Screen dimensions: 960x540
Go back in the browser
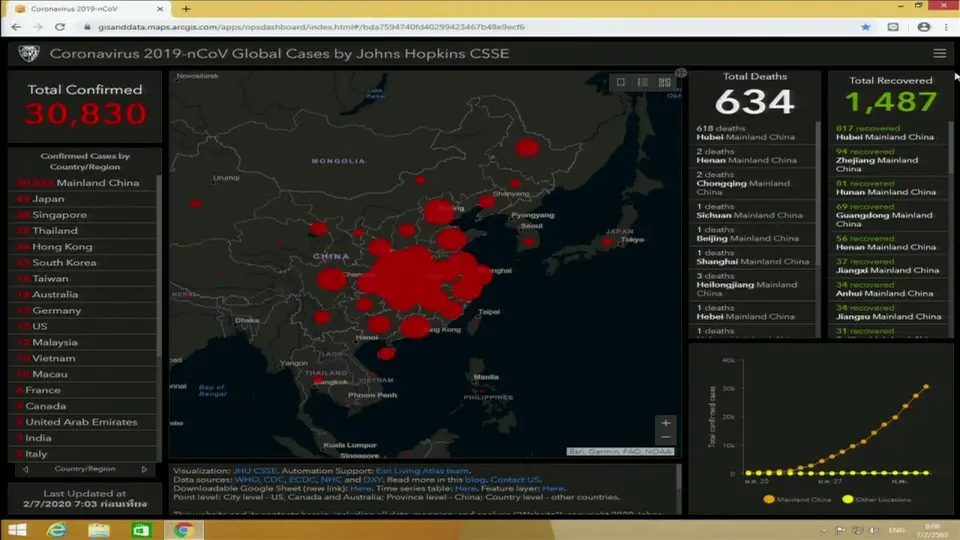(16, 27)
